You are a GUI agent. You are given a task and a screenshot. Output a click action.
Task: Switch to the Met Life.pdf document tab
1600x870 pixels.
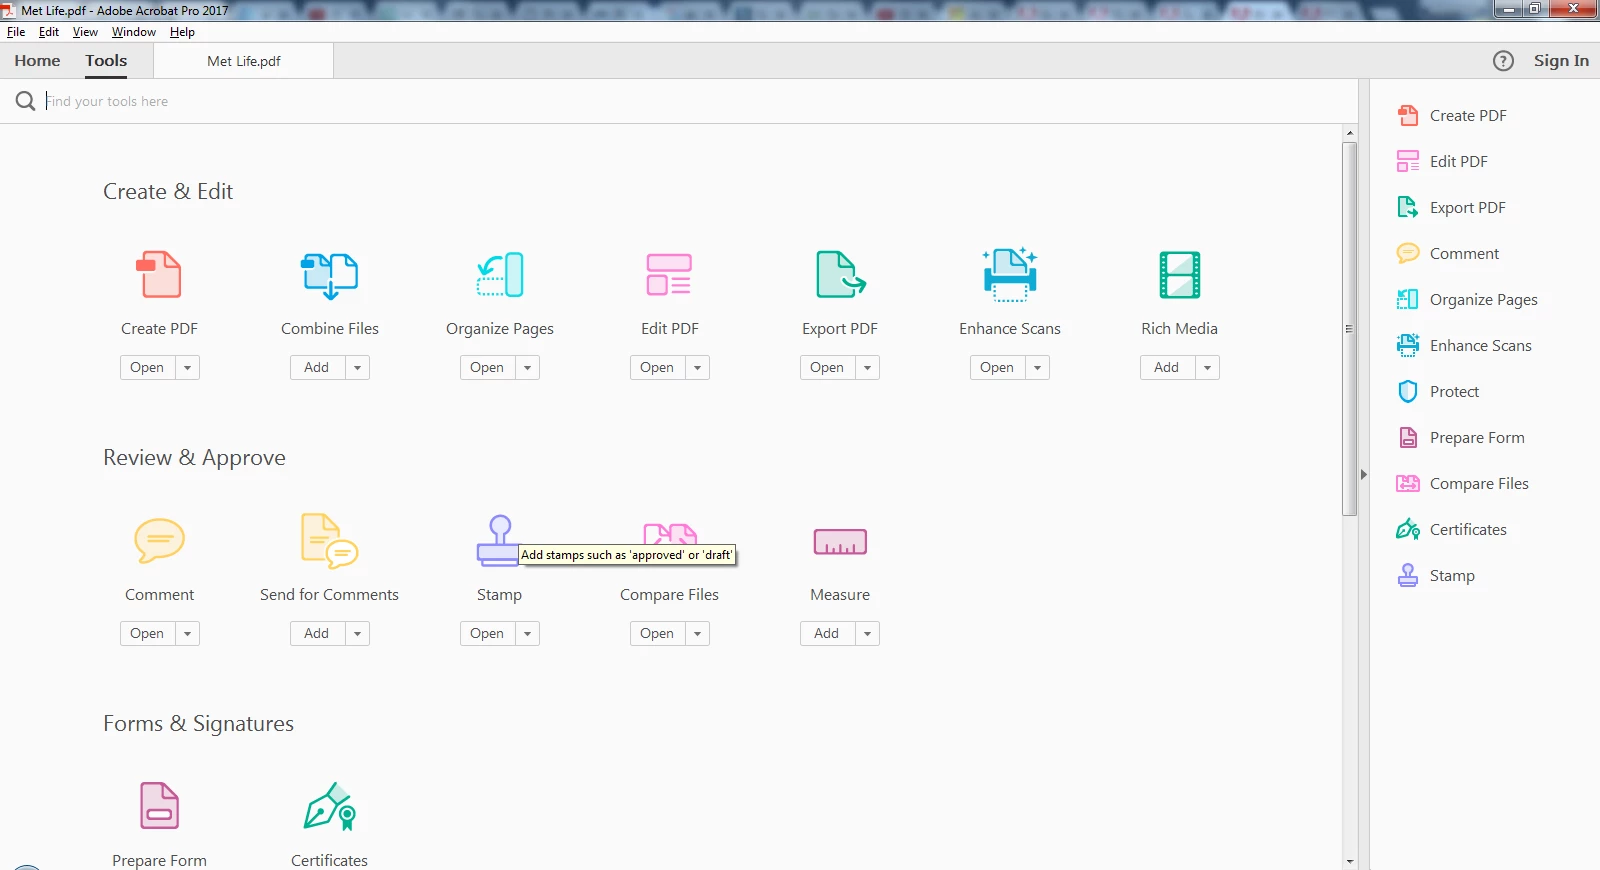(244, 61)
